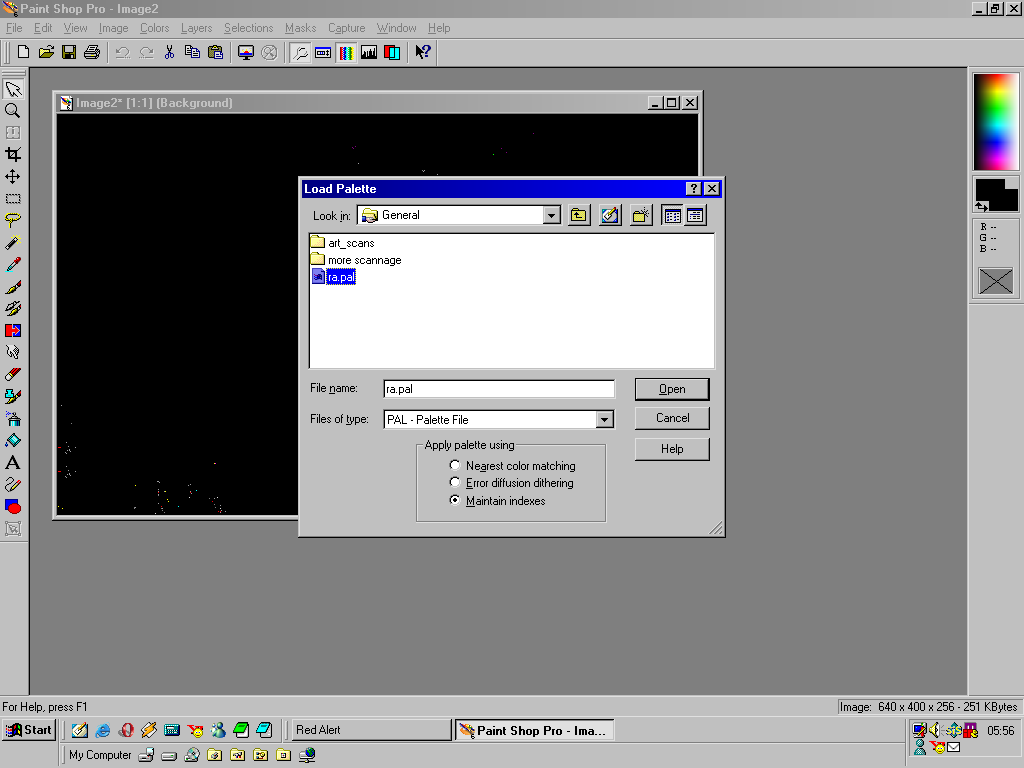The width and height of the screenshot is (1024, 768).
Task: Go up one folder level
Action: click(x=579, y=215)
